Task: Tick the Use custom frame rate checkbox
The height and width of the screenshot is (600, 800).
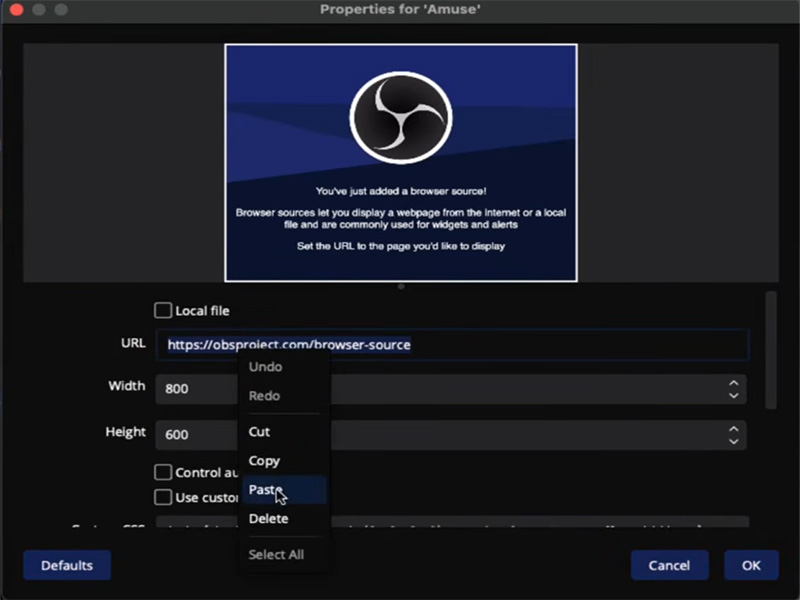Action: (163, 497)
